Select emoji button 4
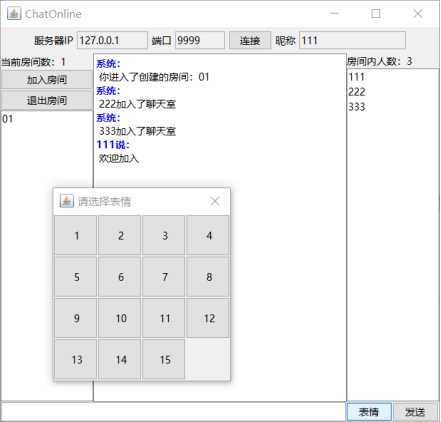Viewport: 441px width, 422px height. pos(208,235)
